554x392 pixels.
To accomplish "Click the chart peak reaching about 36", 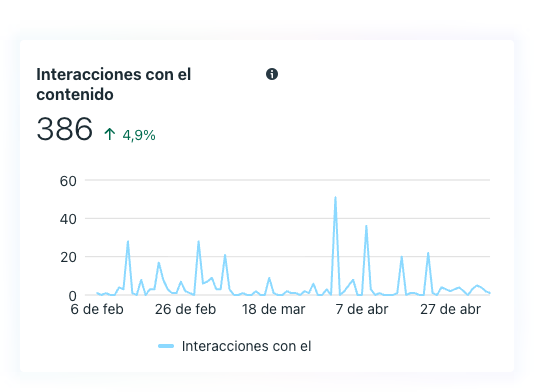I will [x=366, y=226].
